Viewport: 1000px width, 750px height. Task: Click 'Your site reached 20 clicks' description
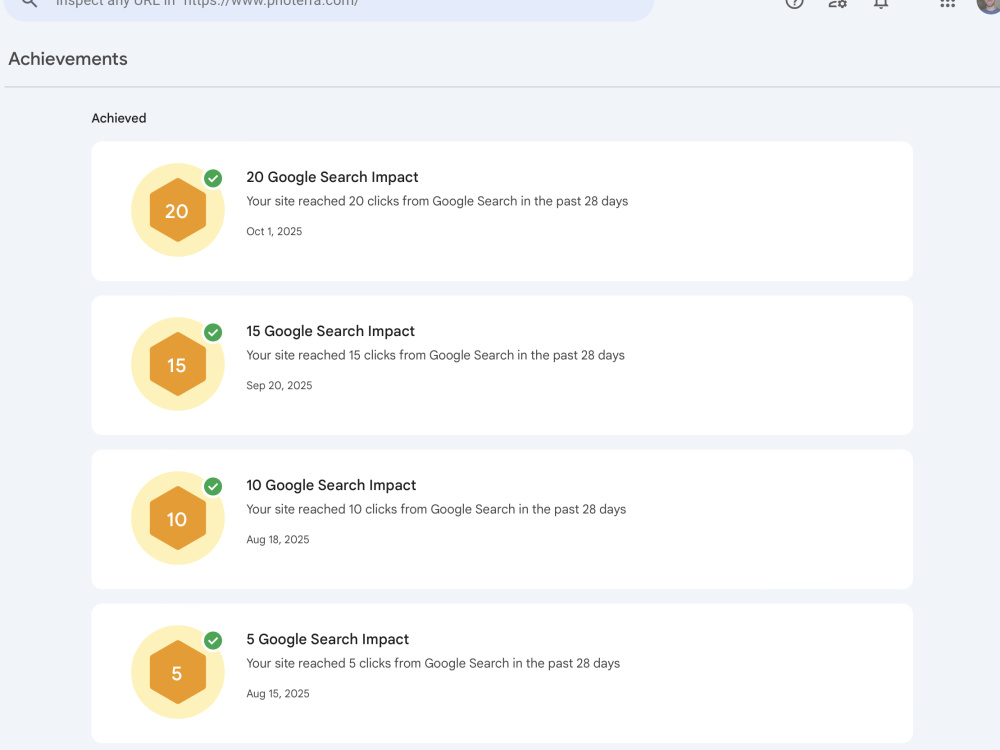[437, 202]
